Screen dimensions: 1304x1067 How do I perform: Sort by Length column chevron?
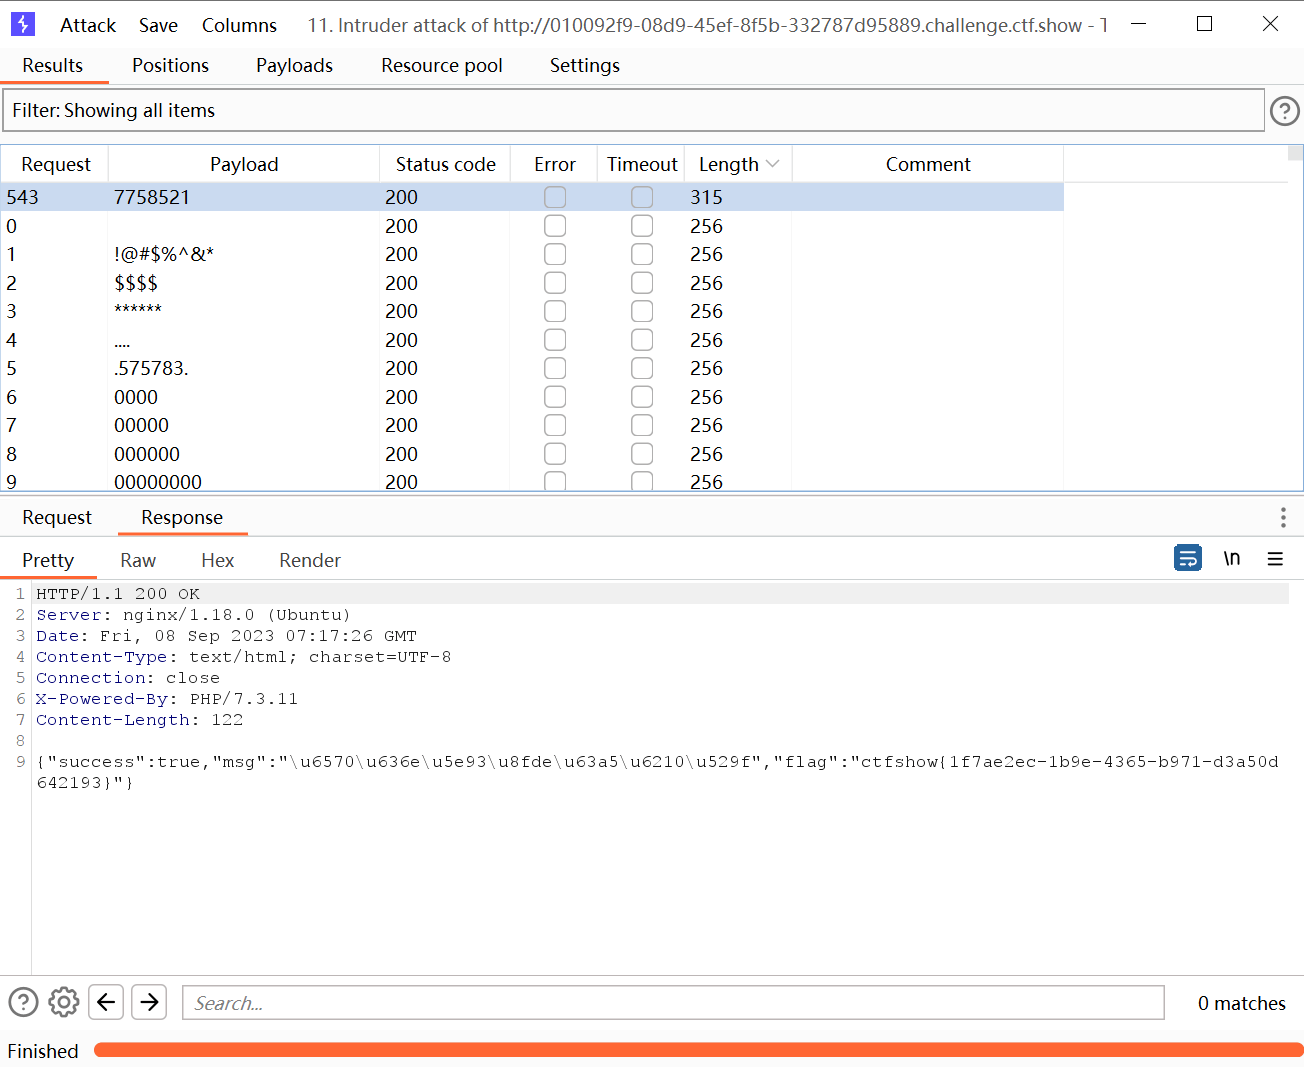pyautogui.click(x=772, y=164)
